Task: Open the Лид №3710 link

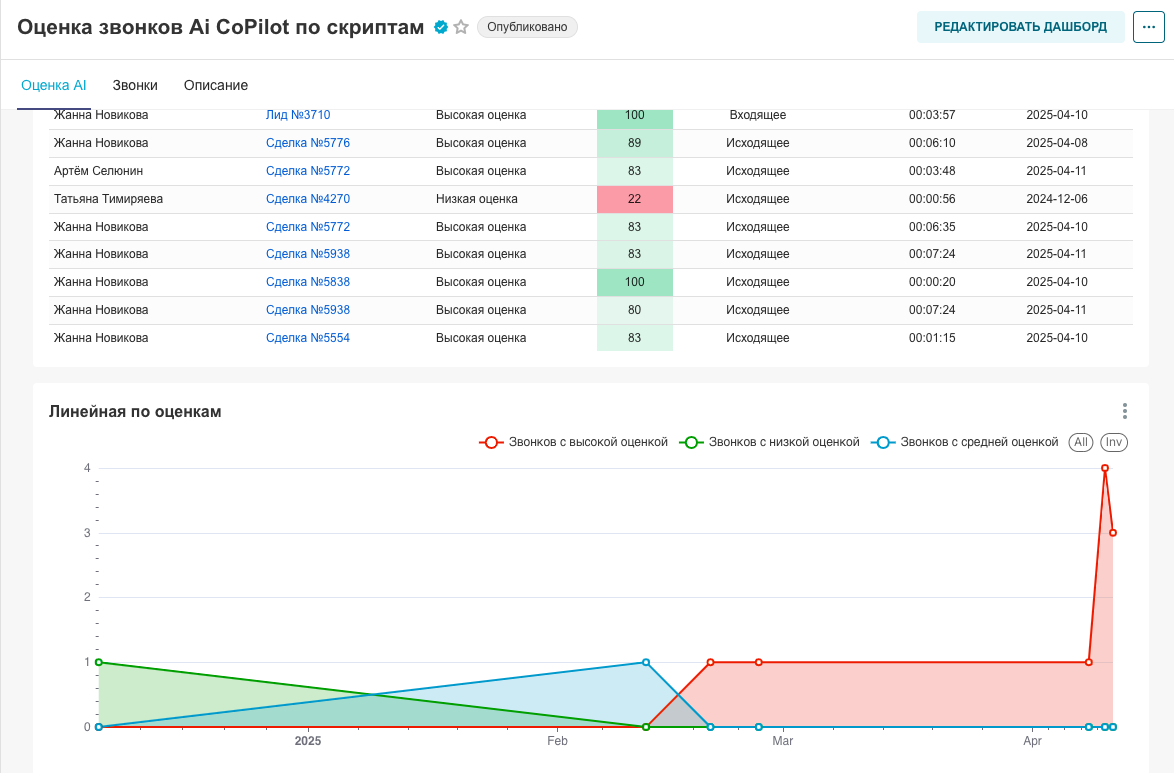Action: (x=298, y=115)
